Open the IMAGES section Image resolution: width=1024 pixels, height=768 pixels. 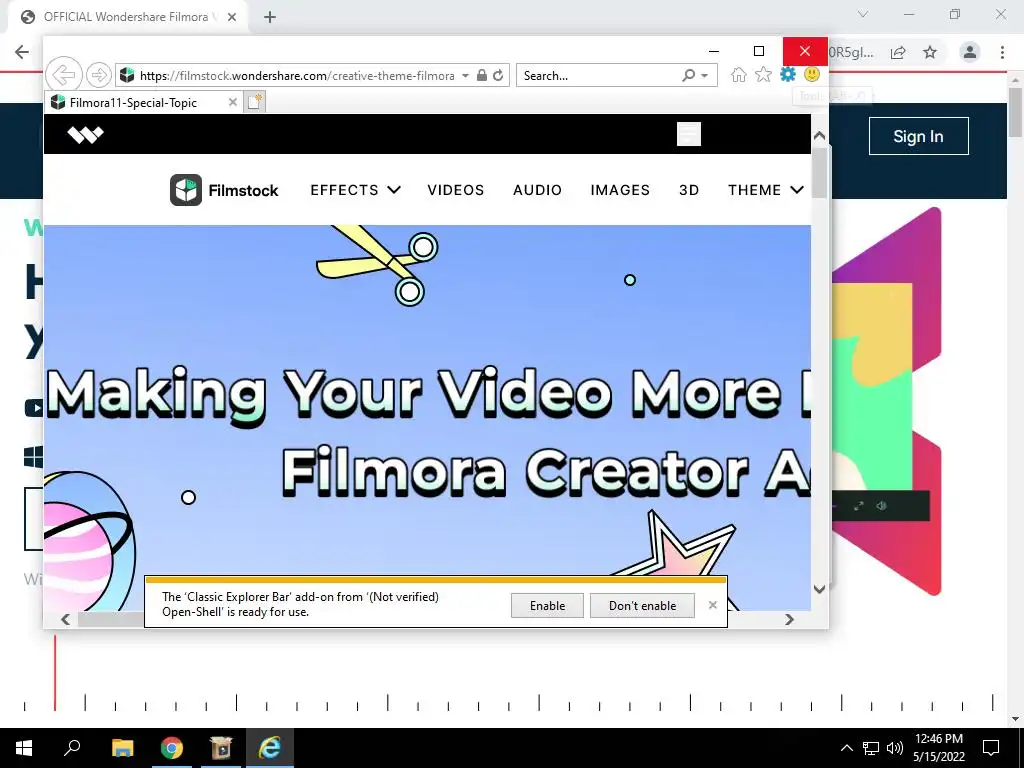click(x=620, y=190)
